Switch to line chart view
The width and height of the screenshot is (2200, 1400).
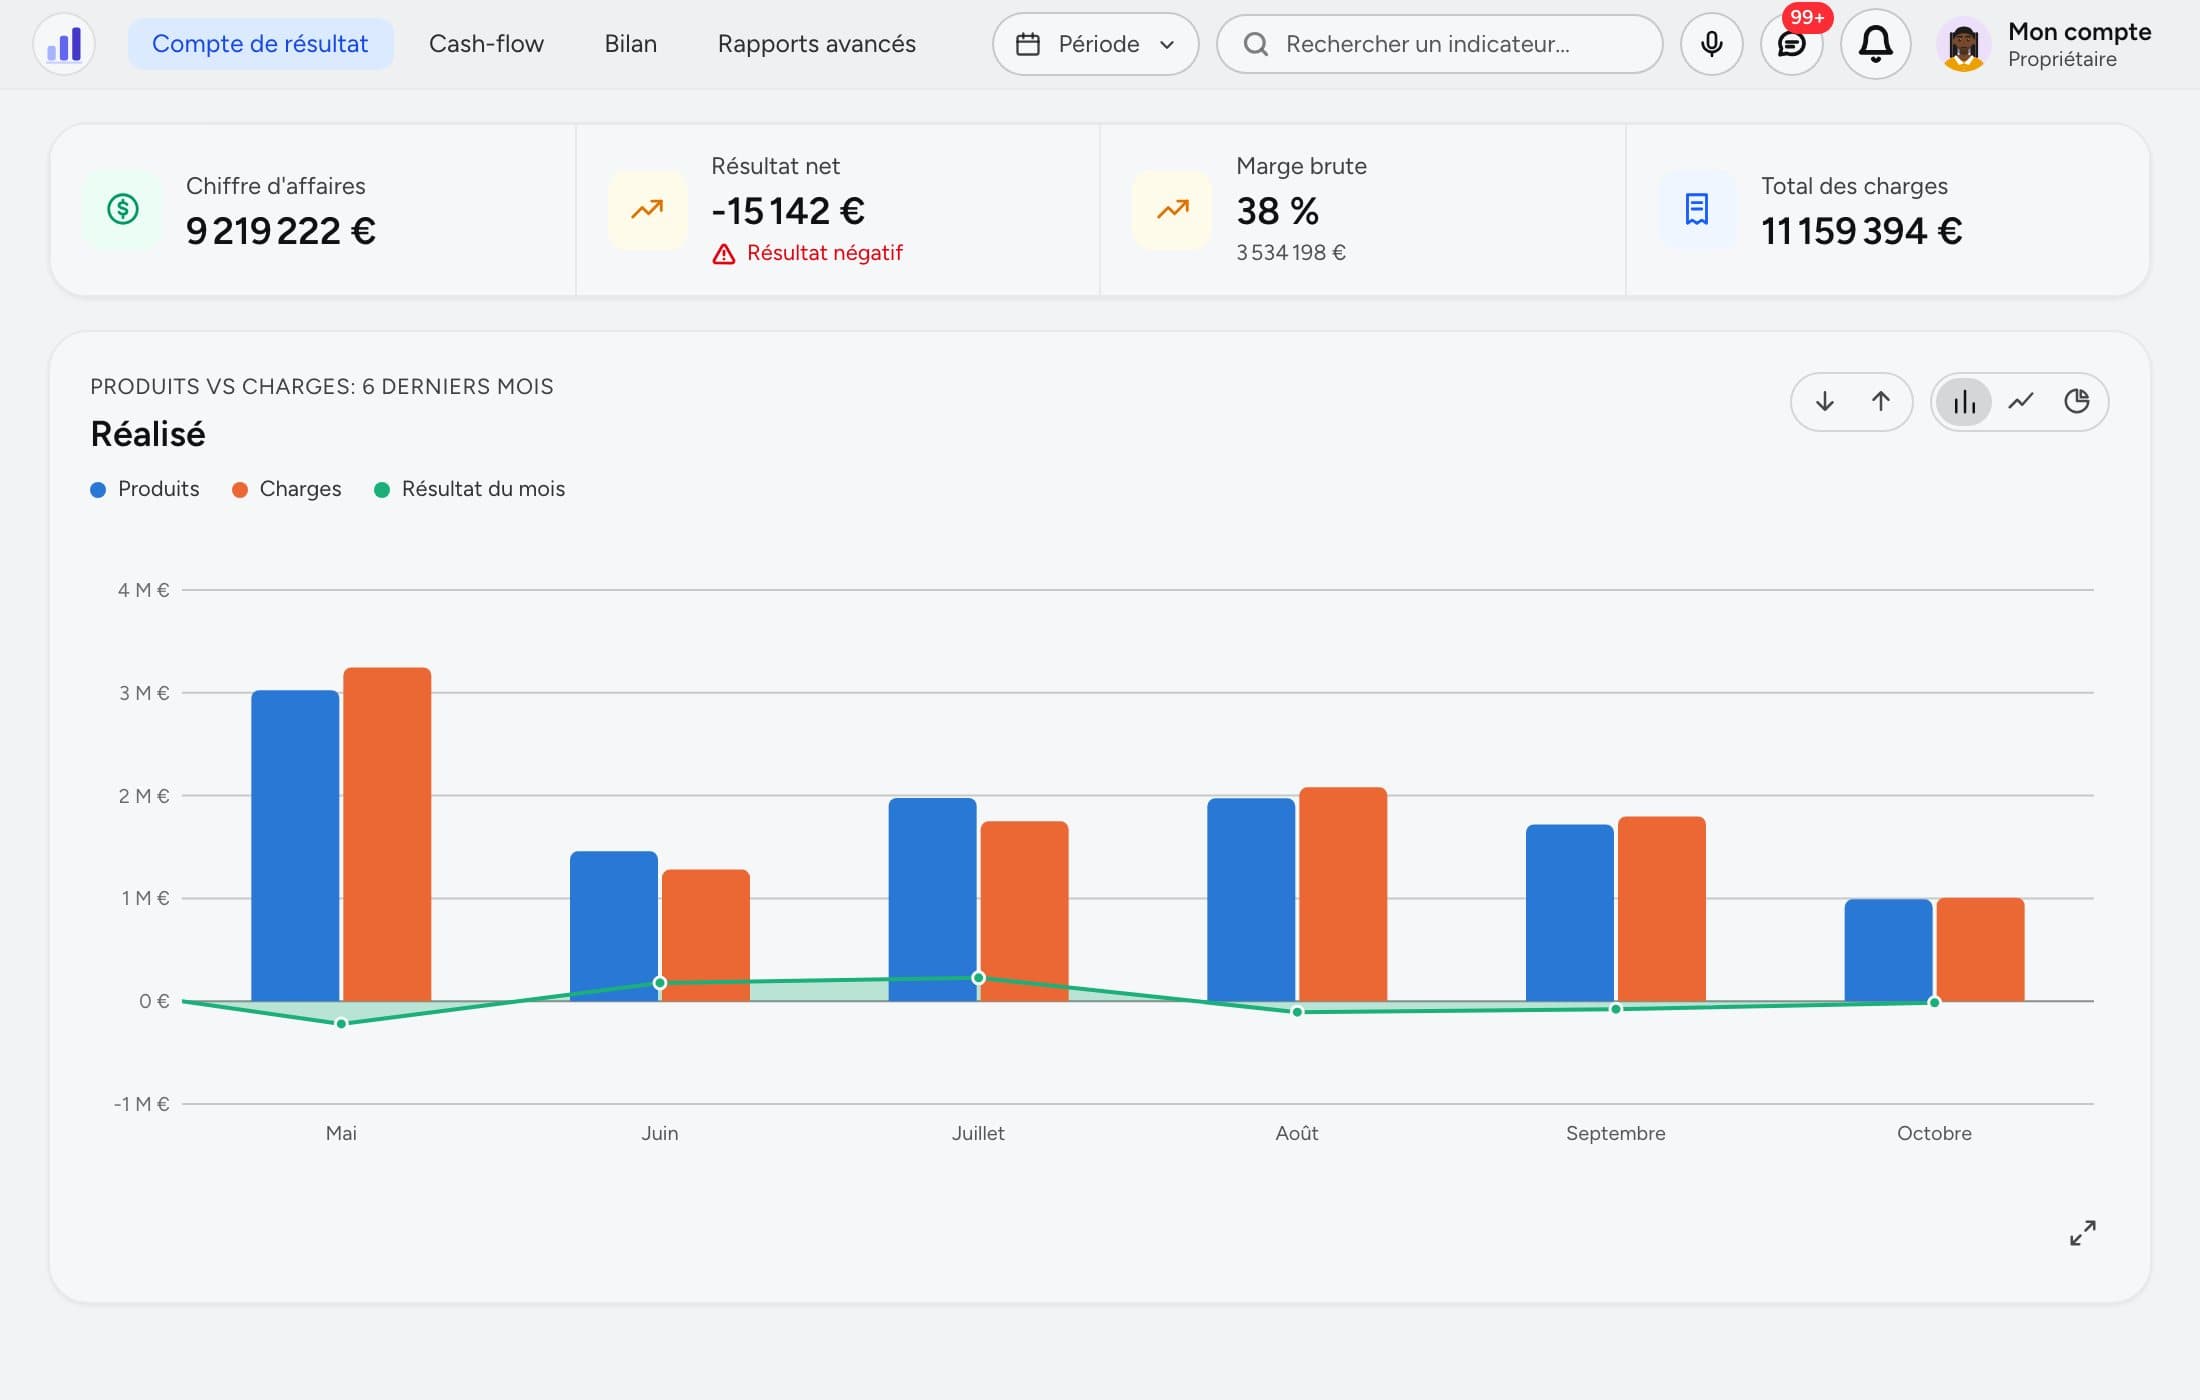[2020, 401]
